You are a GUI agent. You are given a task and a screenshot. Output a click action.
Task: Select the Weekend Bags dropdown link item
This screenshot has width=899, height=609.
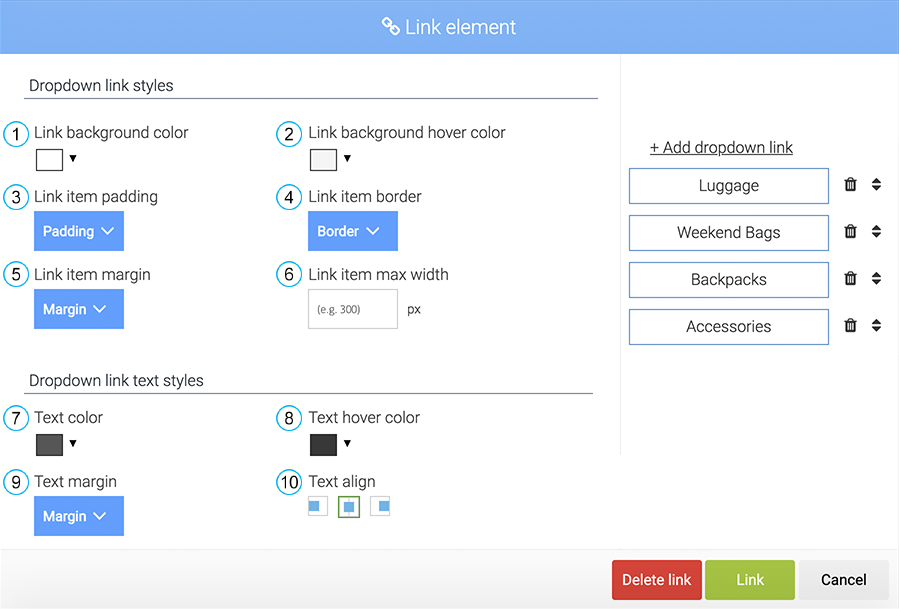pos(728,233)
